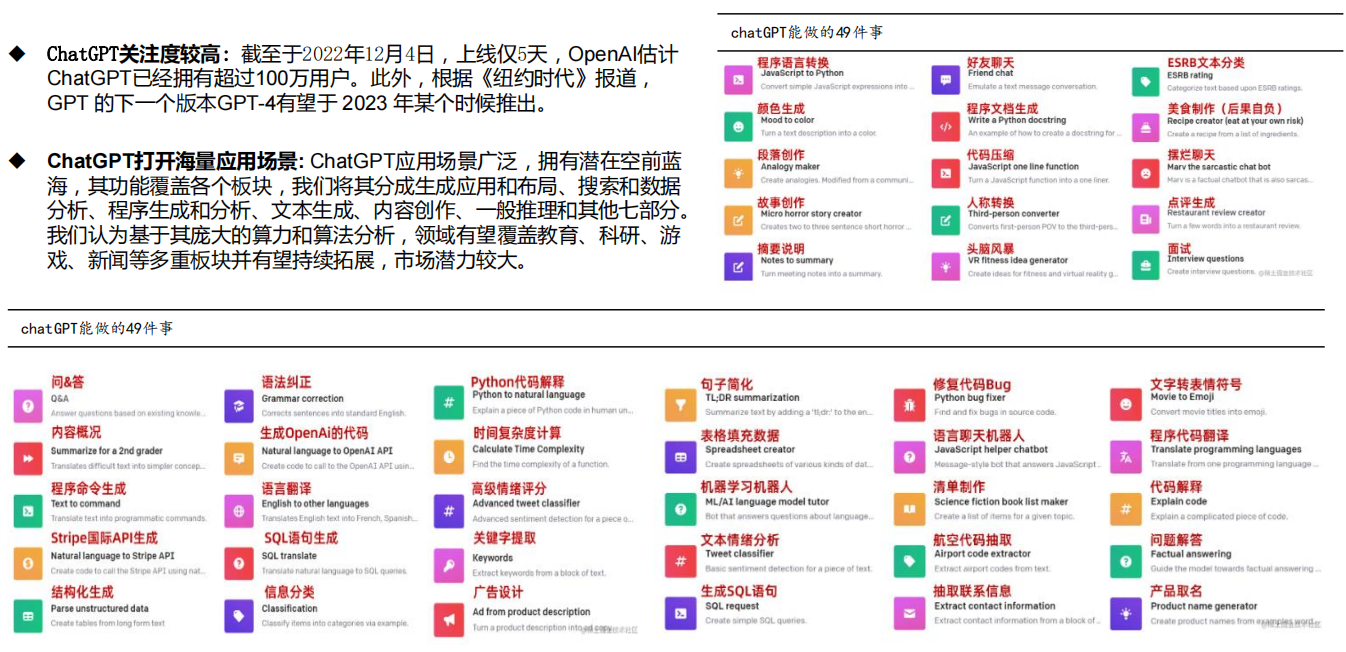Click the Recipe creator icon

tap(1145, 127)
